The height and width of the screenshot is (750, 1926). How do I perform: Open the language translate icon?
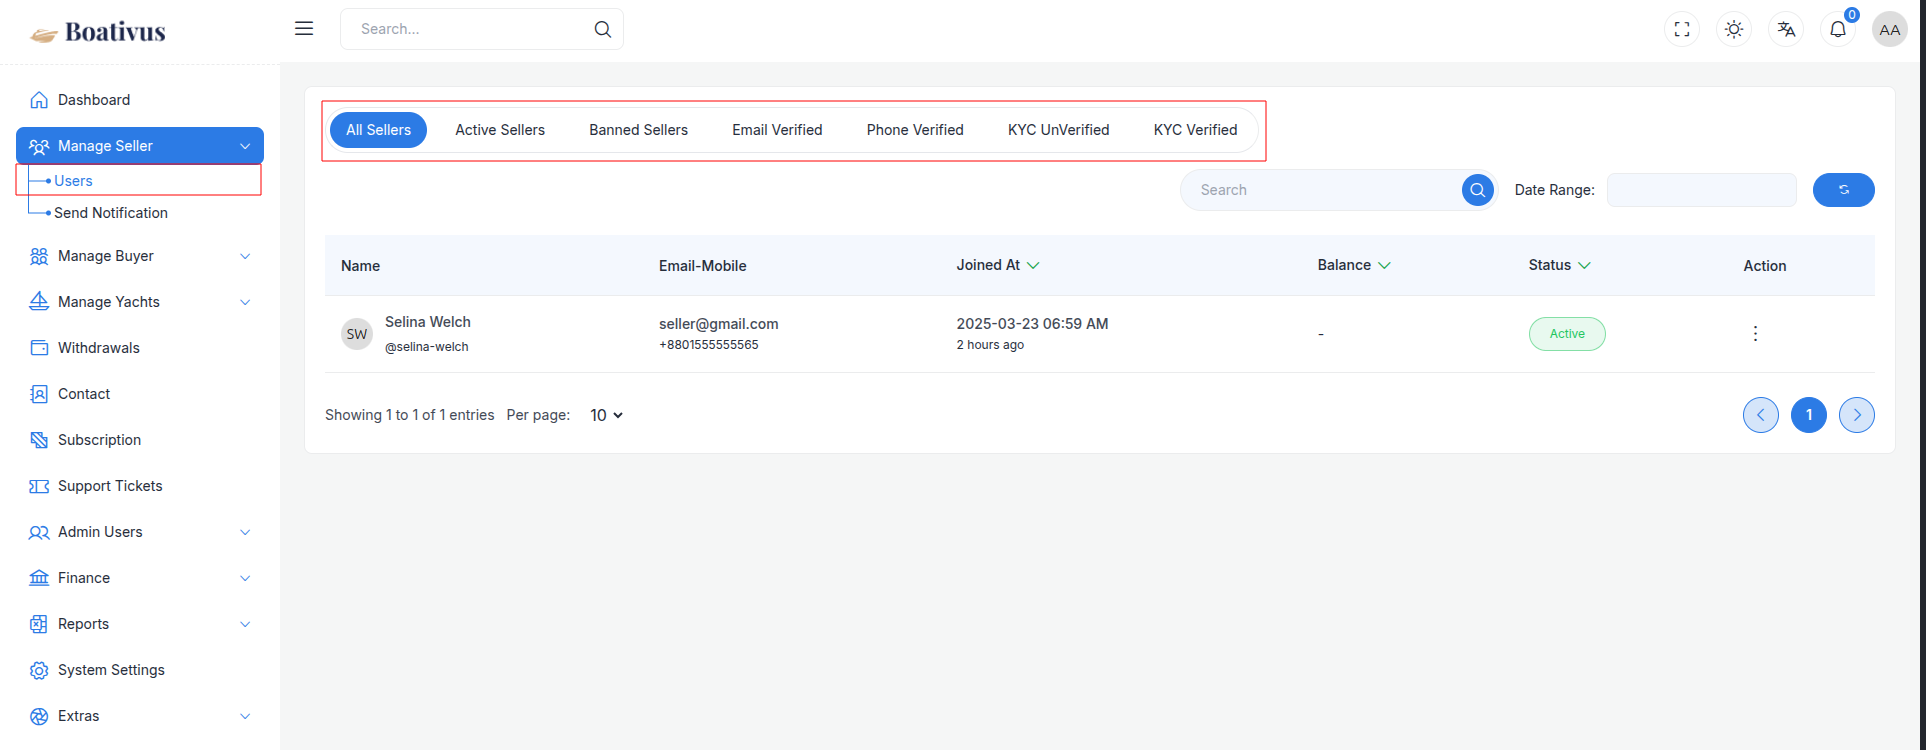pos(1786,29)
